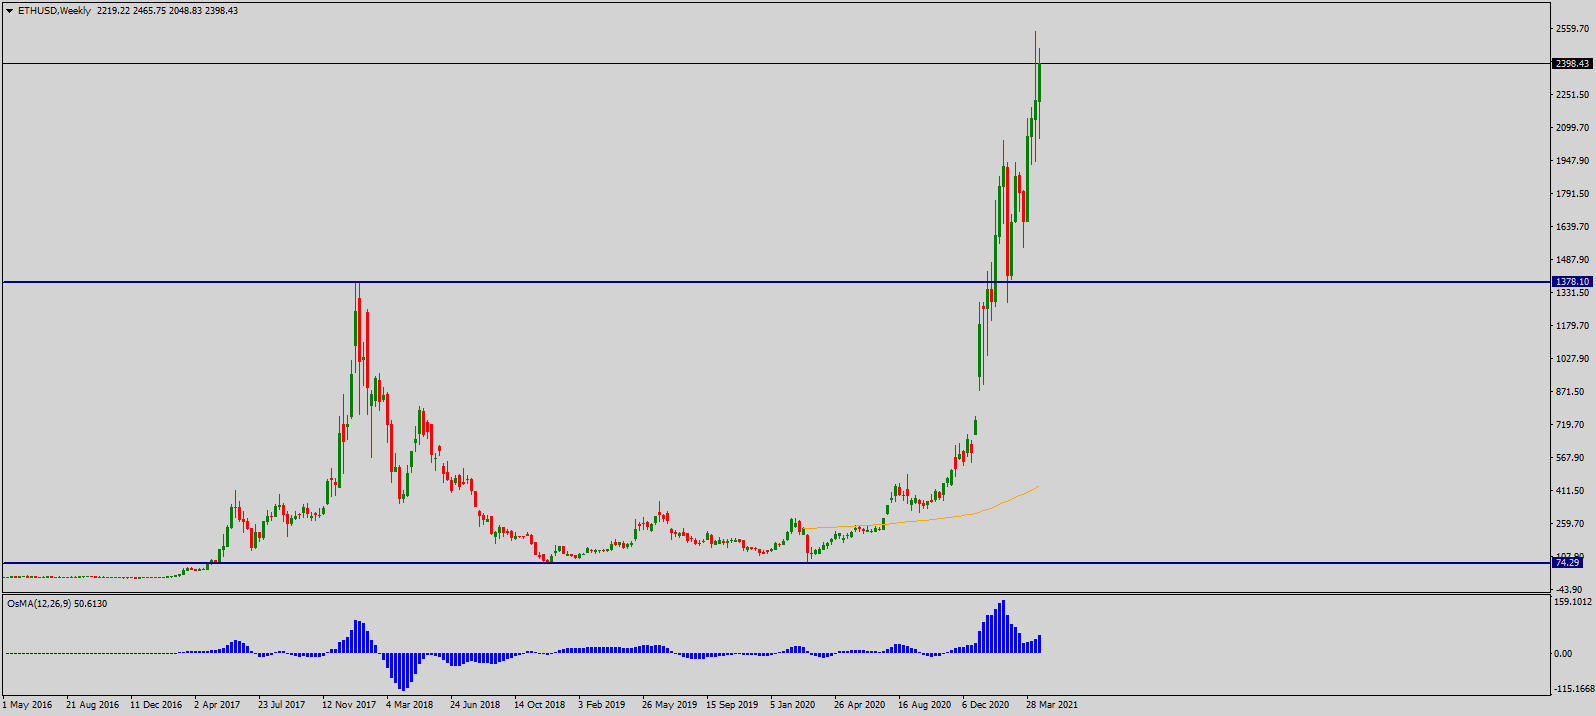Screen dimensions: 1596x716
Task: Click the 159.1012 value on OsMA scale
Action: point(1573,602)
